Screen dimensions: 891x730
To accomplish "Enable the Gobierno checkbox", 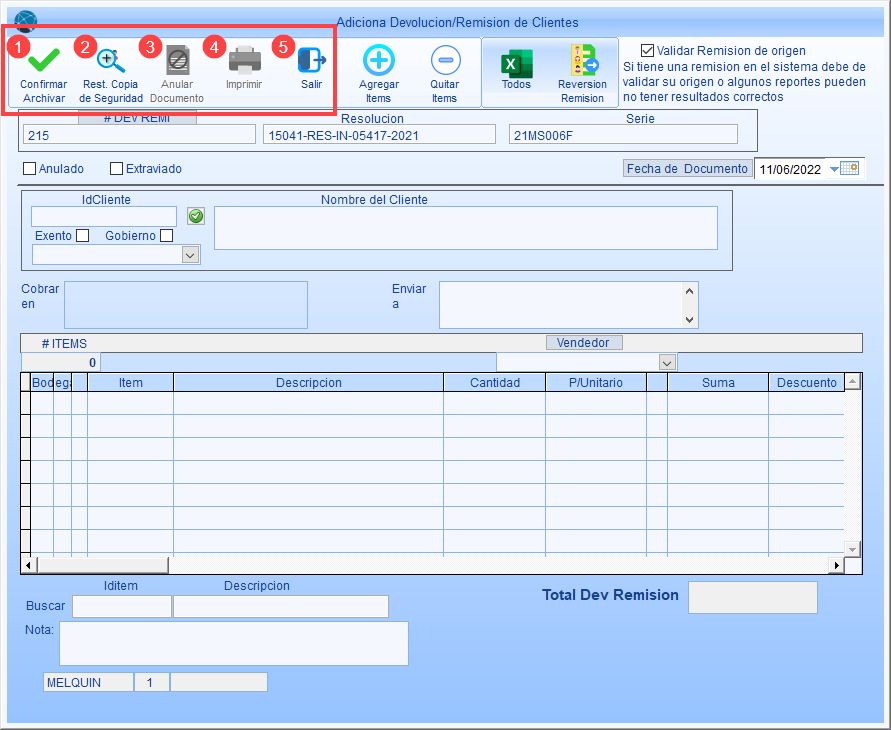I will click(166, 236).
